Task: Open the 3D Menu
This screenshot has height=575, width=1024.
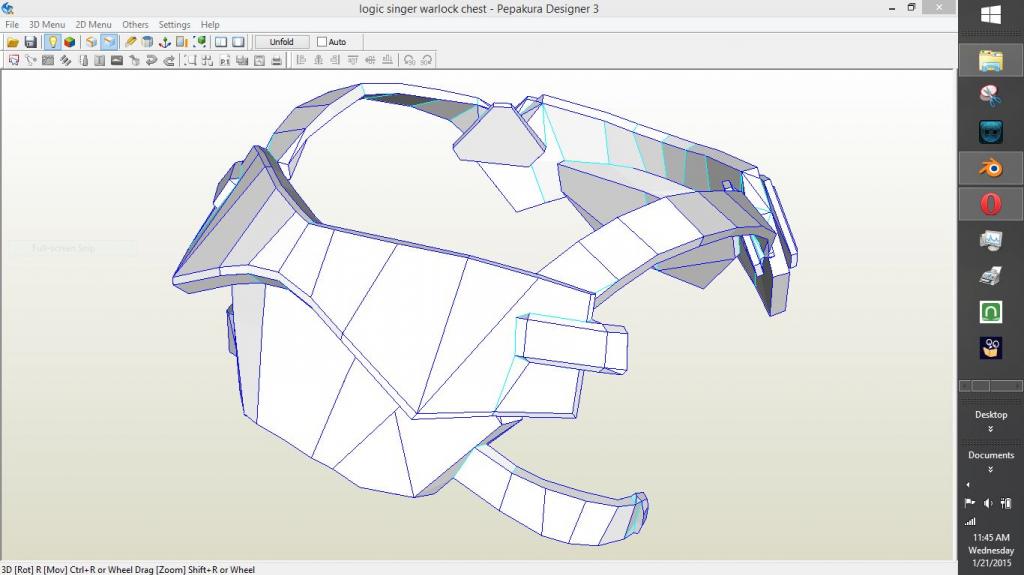Action: (47, 24)
